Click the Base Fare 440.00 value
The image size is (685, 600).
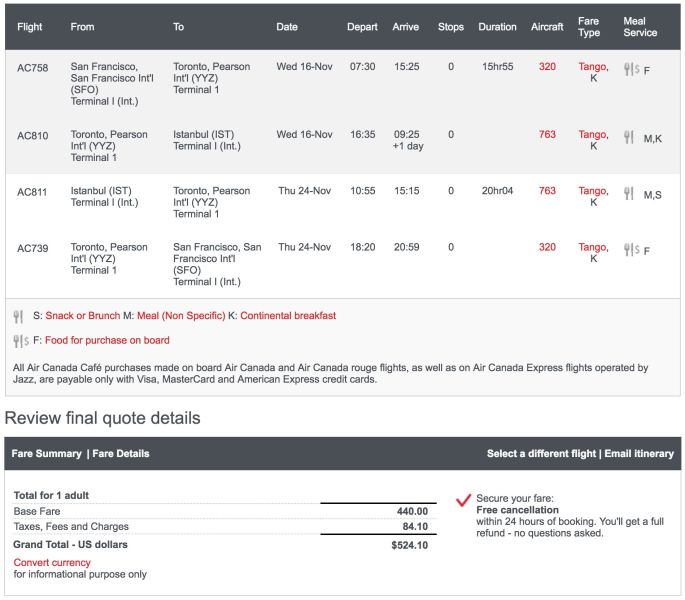pos(412,511)
